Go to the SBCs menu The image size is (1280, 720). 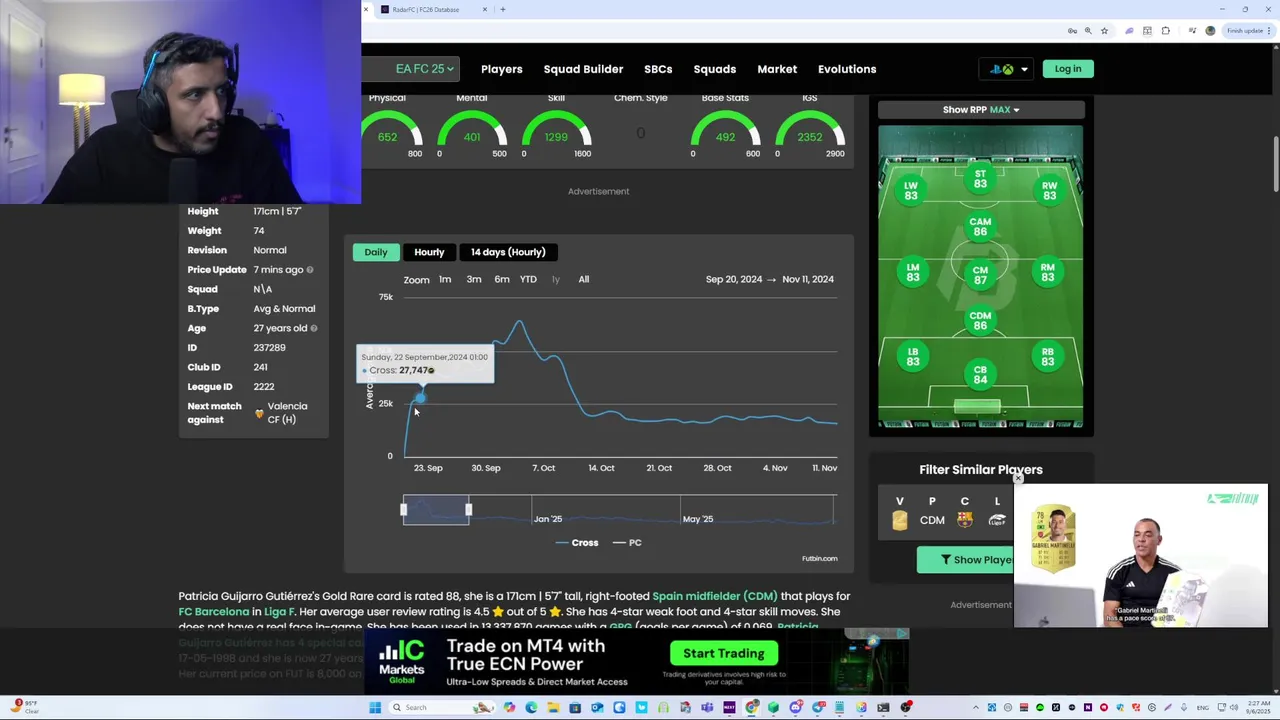[658, 69]
